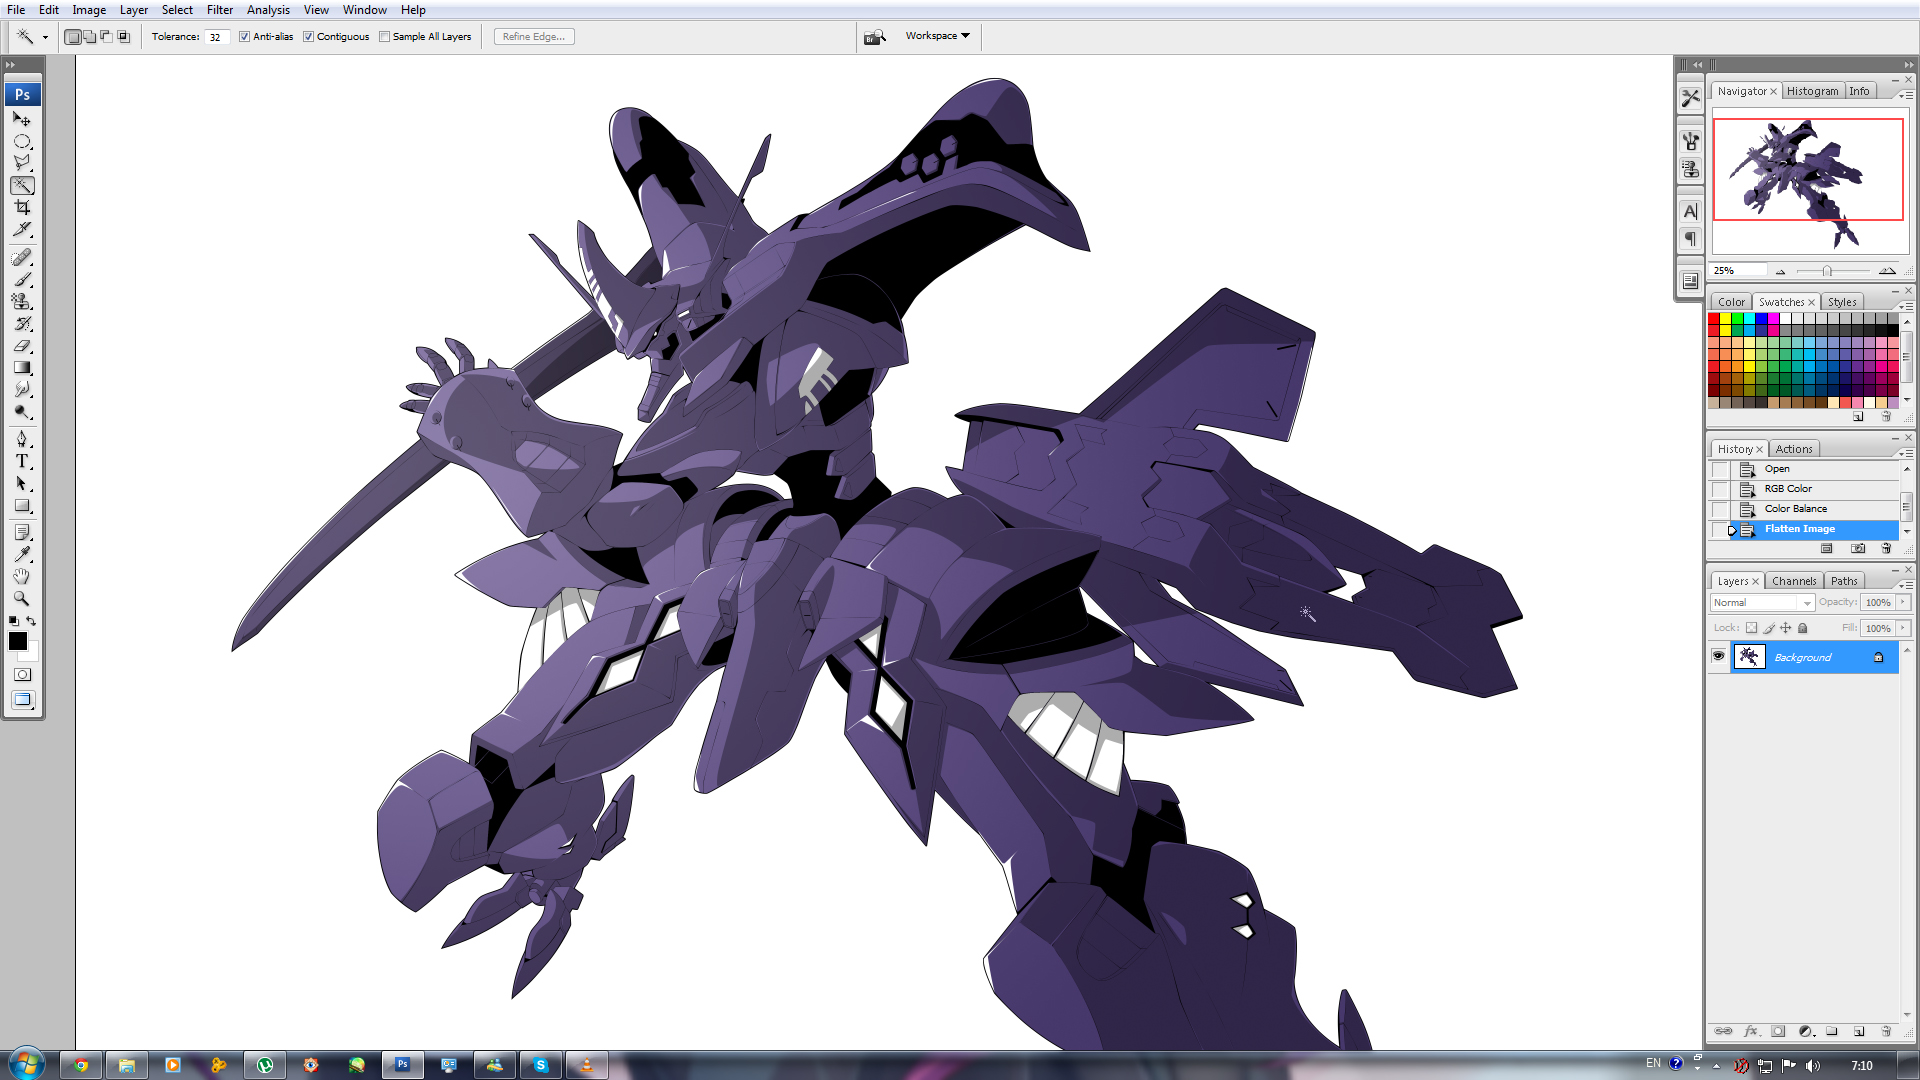The width and height of the screenshot is (1920, 1080).
Task: Swap foreground and background colors
Action: click(31, 621)
